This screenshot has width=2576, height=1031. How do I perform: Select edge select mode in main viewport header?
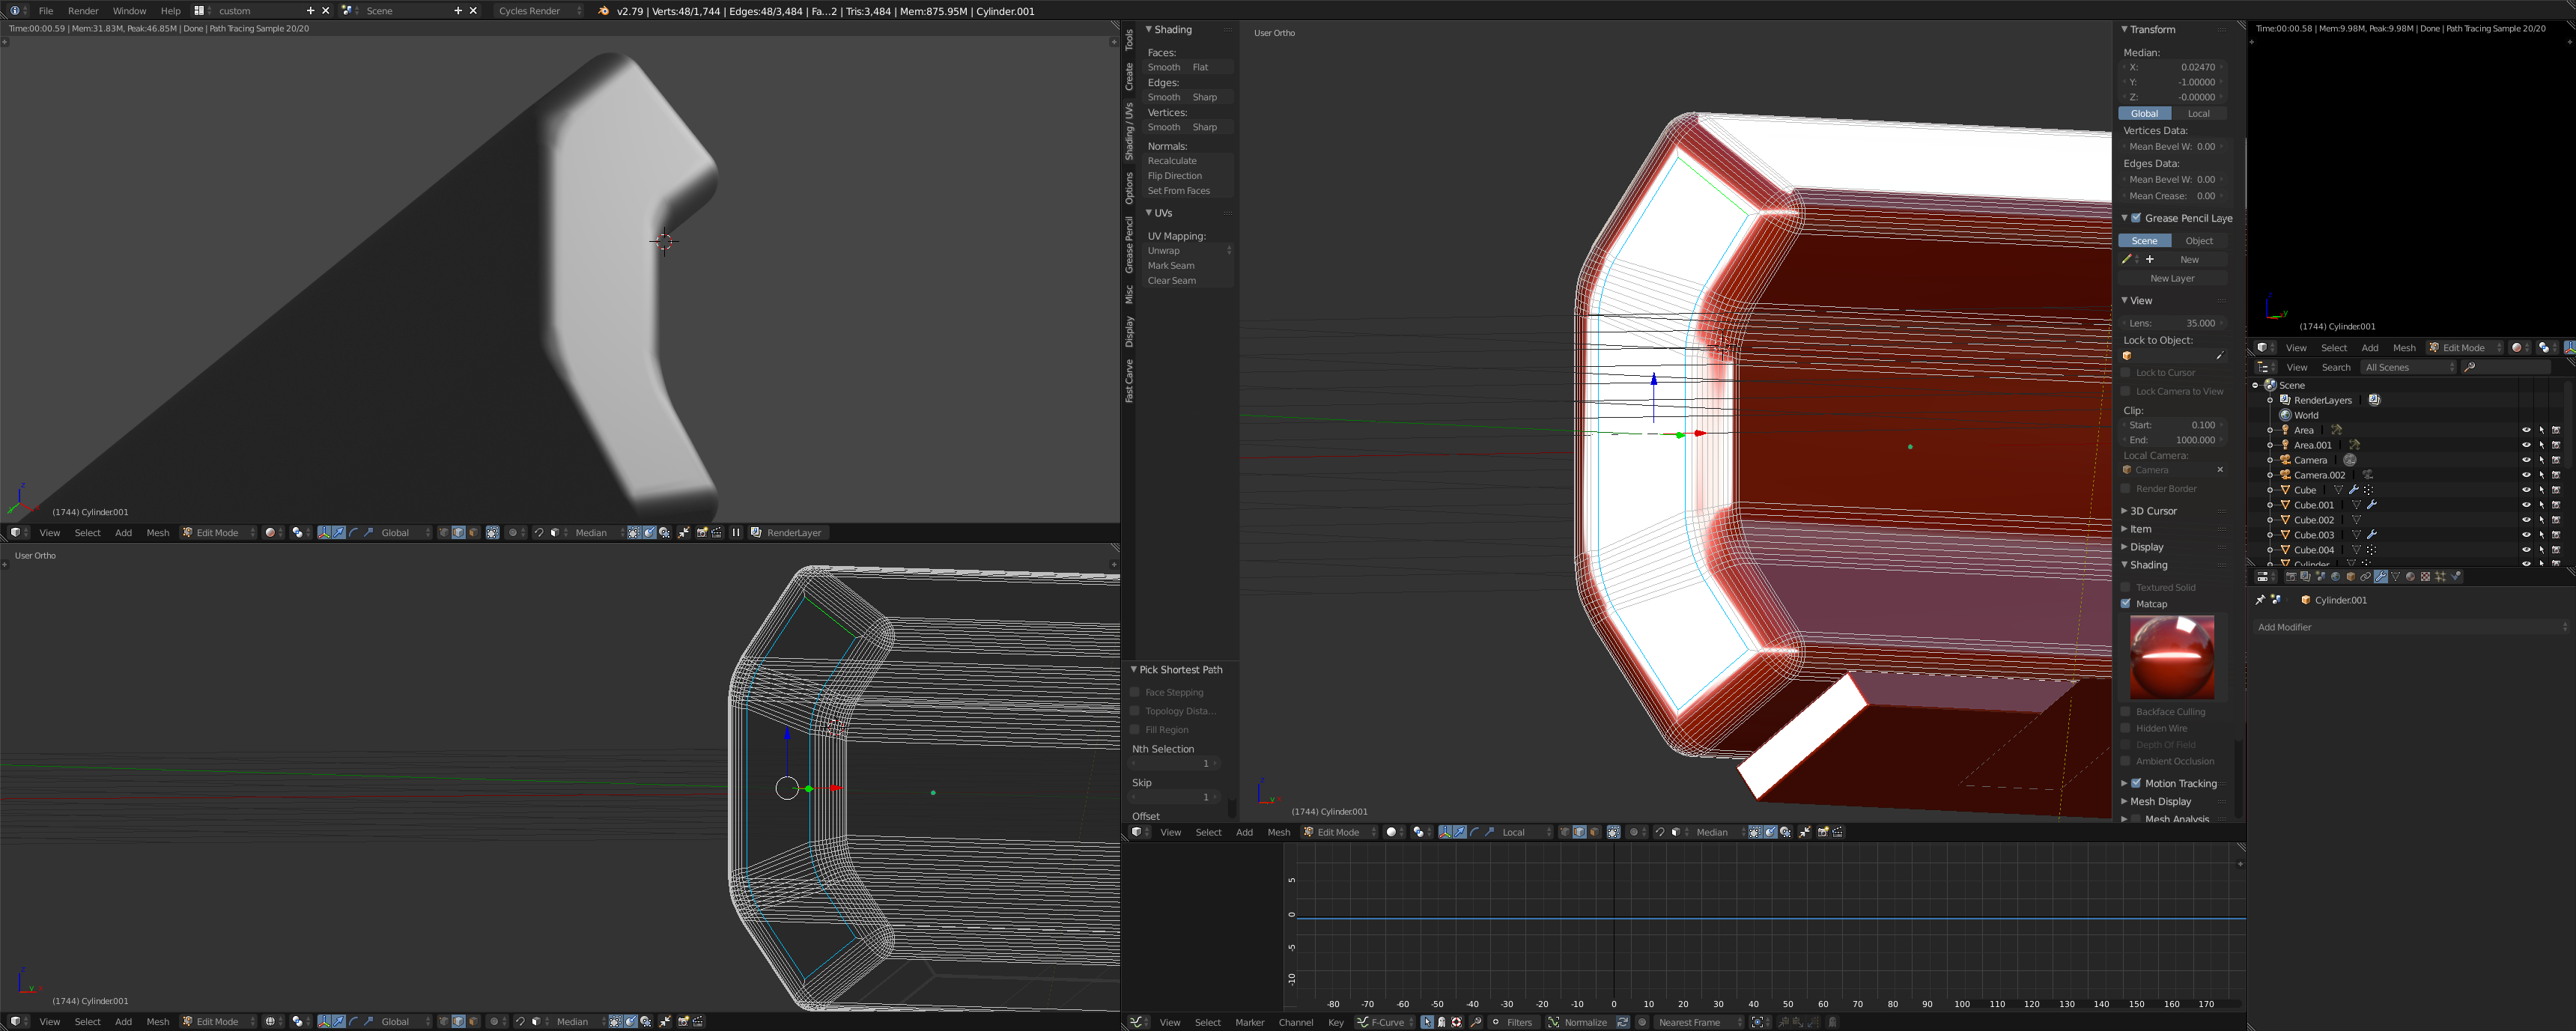(x=1580, y=832)
